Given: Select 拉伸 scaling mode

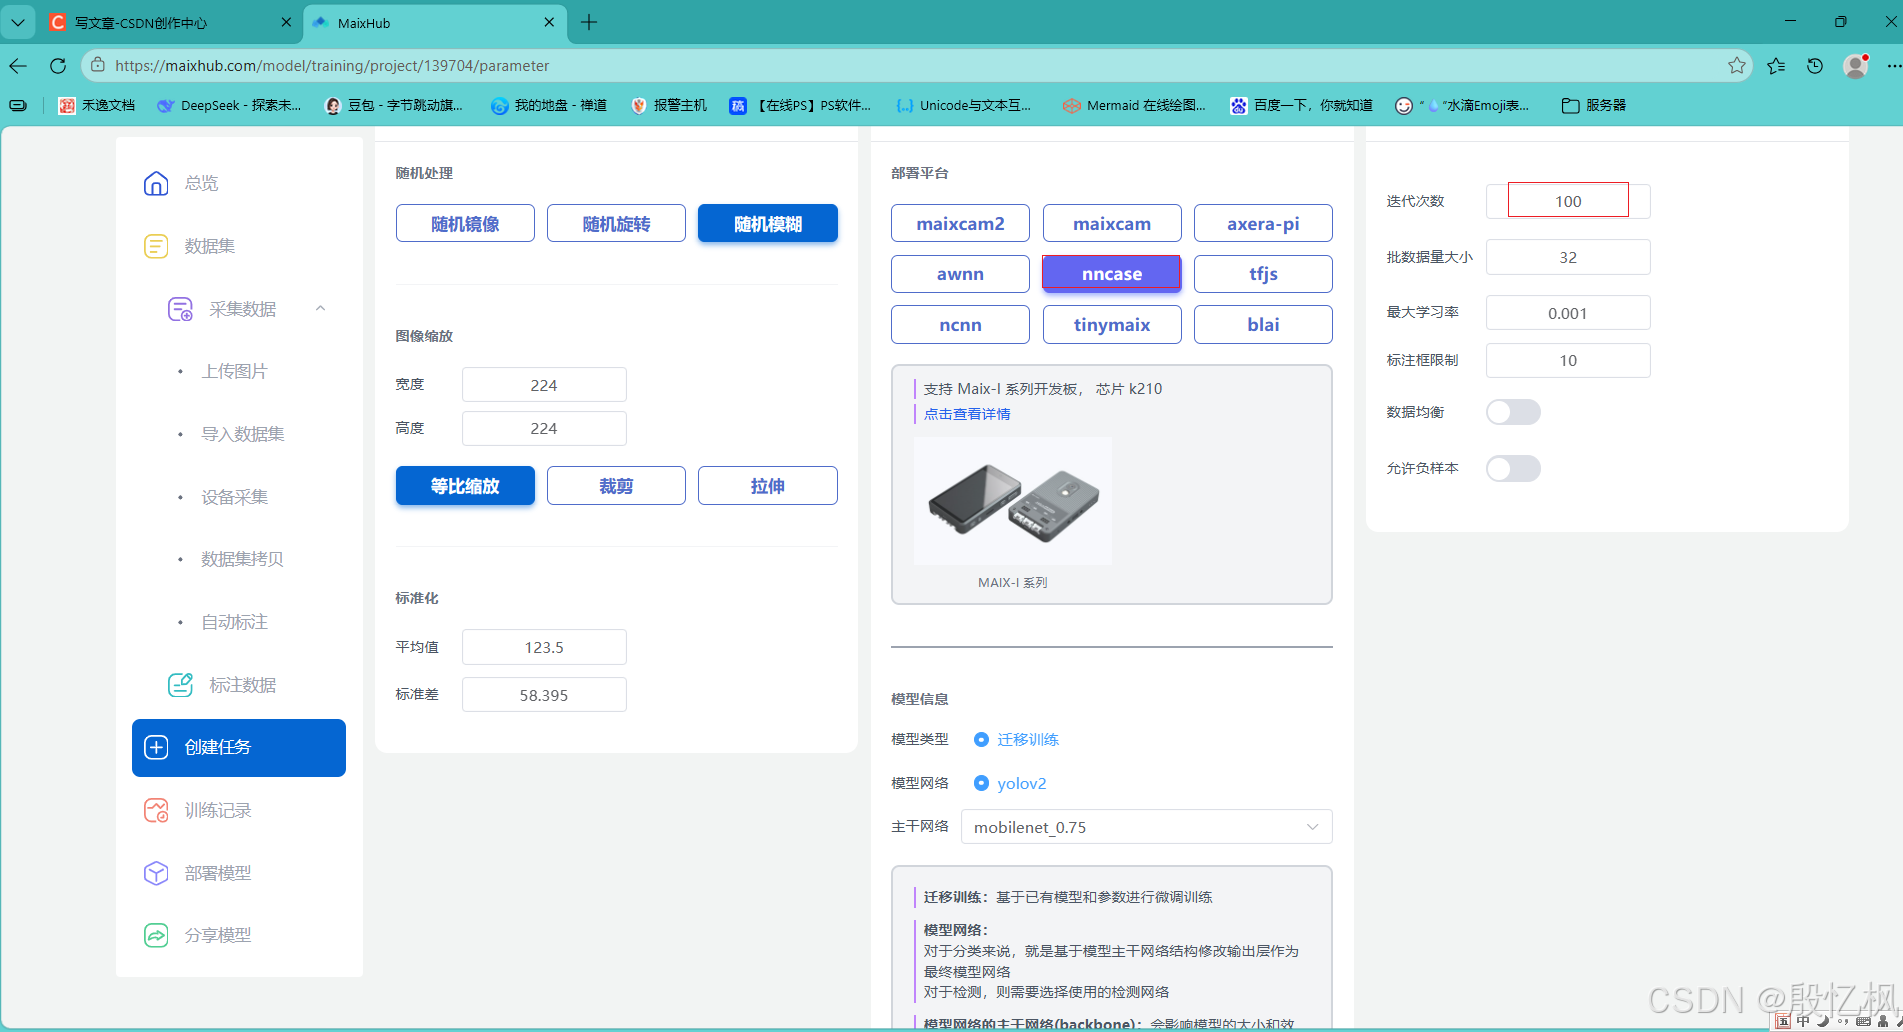Looking at the screenshot, I should (x=768, y=486).
